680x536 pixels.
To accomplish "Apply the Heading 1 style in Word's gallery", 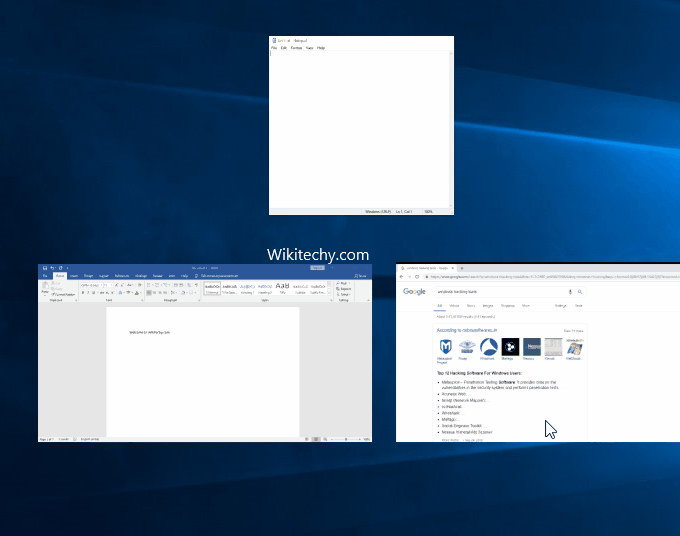I will 247,288.
